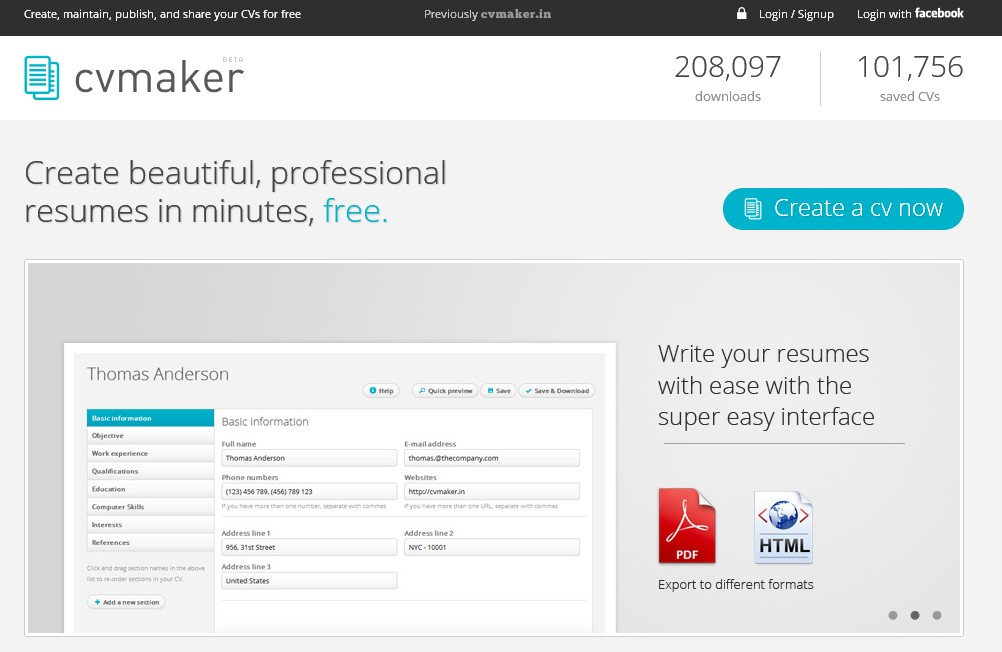The width and height of the screenshot is (1002, 652).
Task: Click Add a new section button
Action: 126,602
